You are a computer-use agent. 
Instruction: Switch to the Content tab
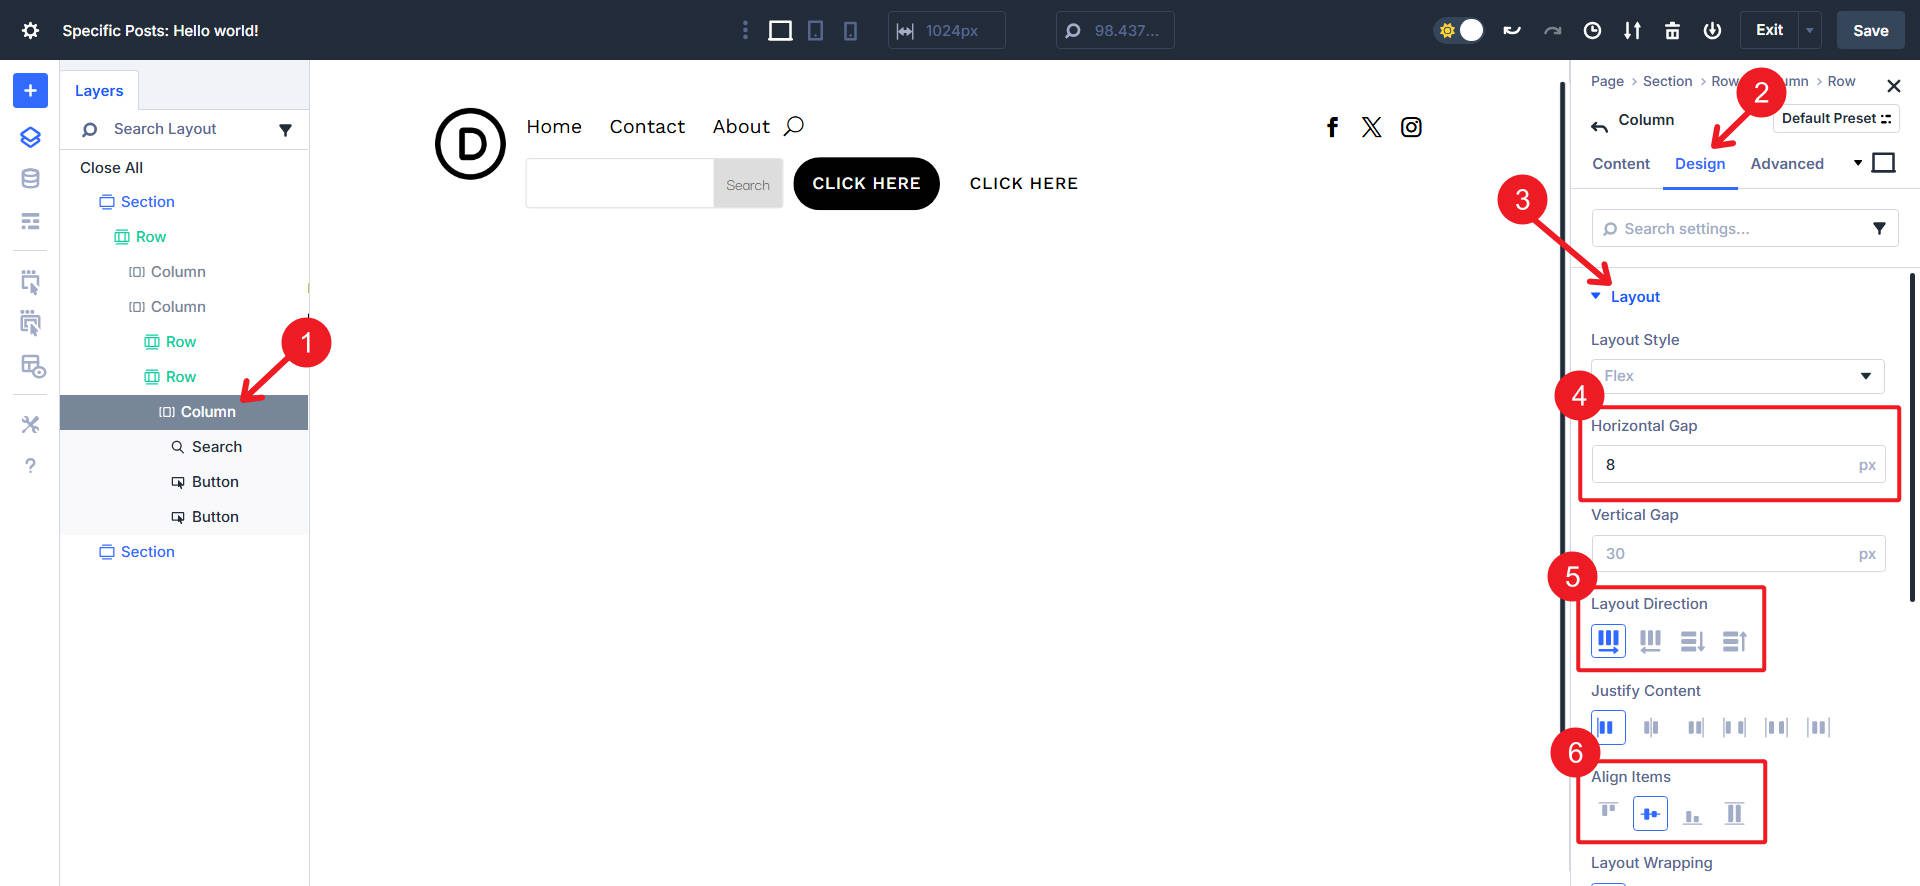point(1620,164)
